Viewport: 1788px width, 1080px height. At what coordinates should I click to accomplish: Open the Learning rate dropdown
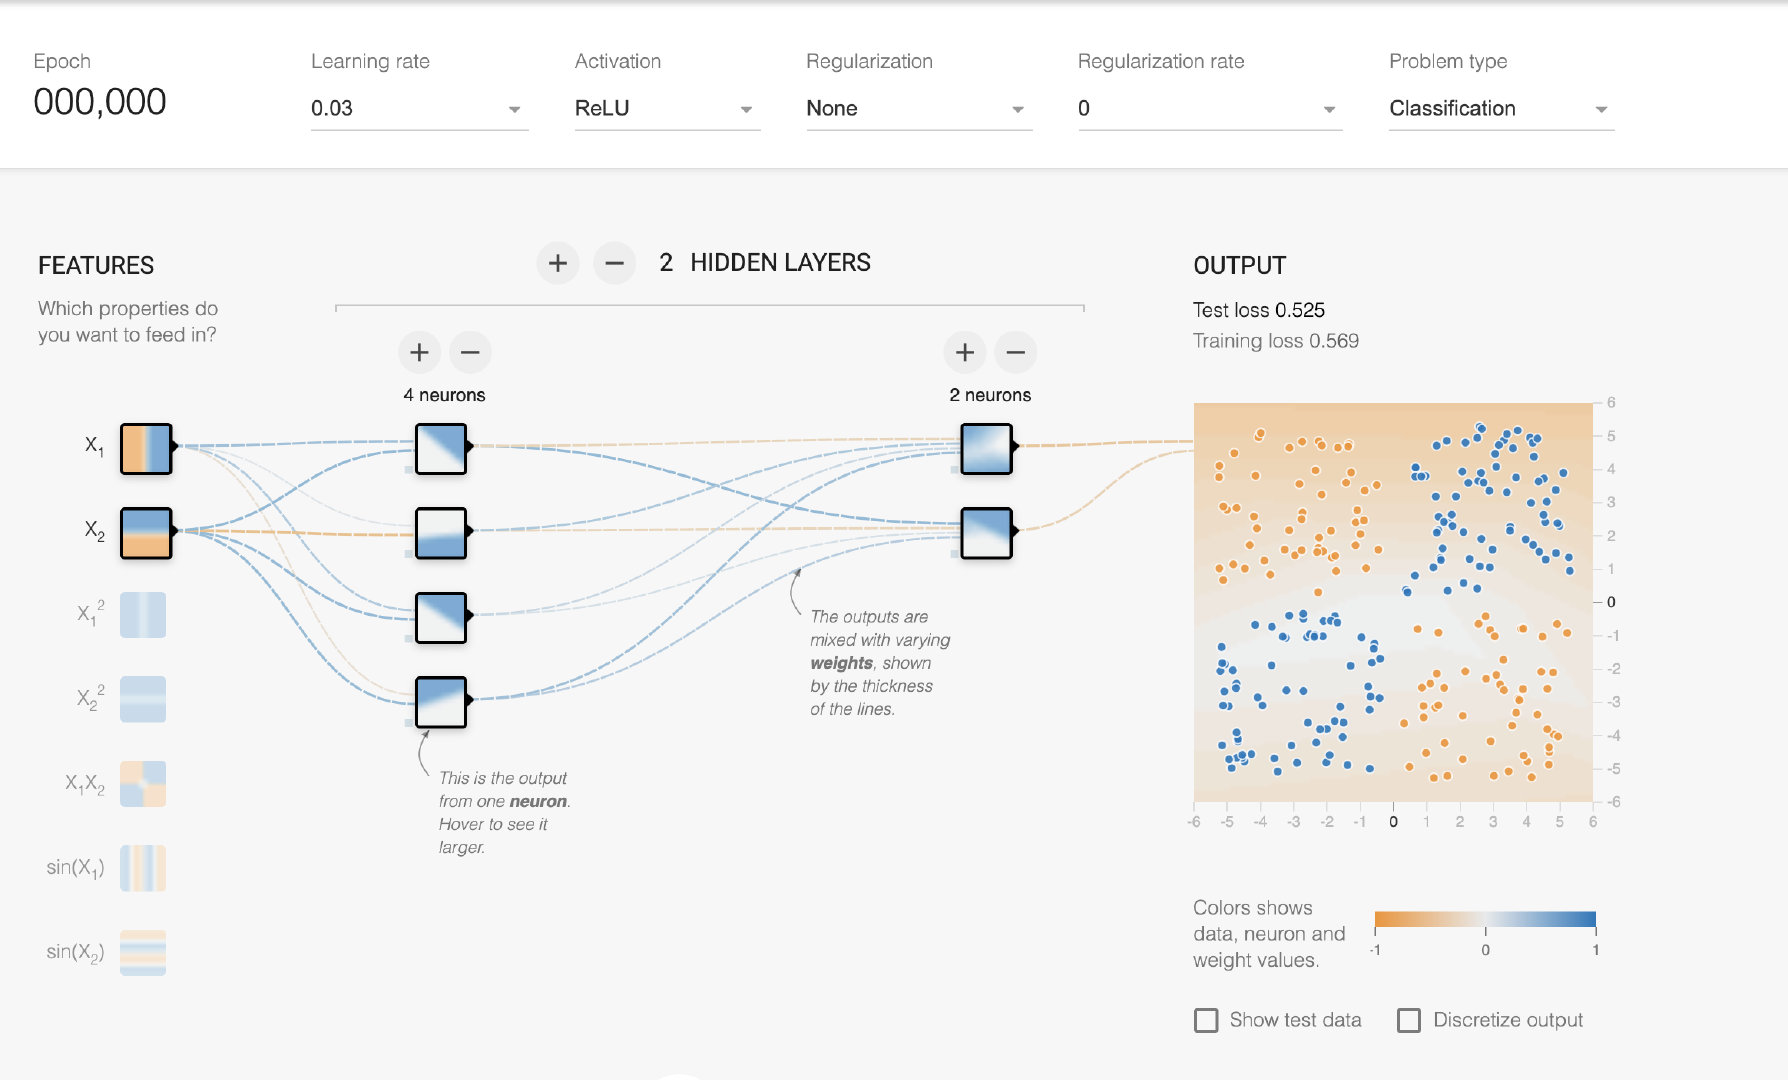(x=419, y=109)
